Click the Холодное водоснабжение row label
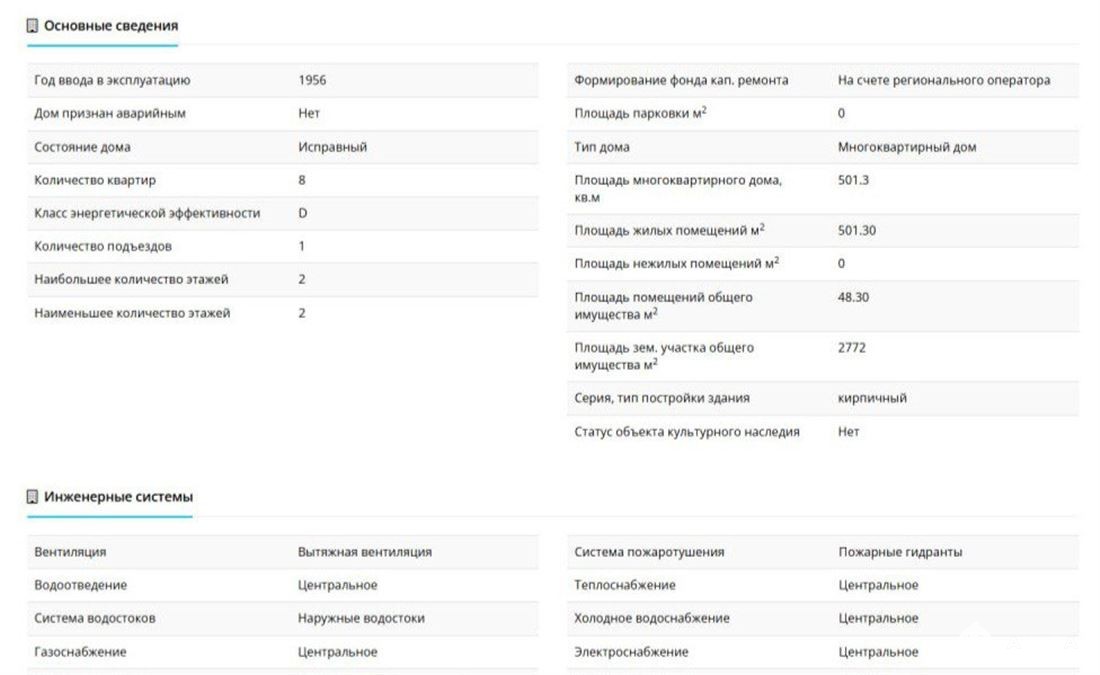 coord(652,618)
